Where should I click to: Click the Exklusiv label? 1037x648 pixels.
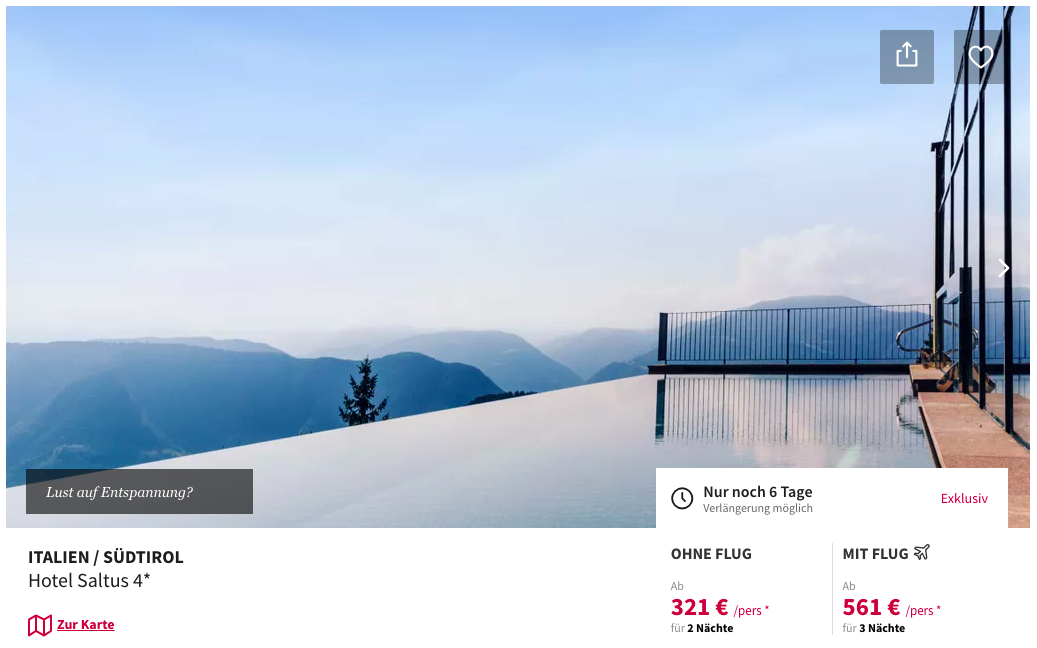(x=964, y=499)
